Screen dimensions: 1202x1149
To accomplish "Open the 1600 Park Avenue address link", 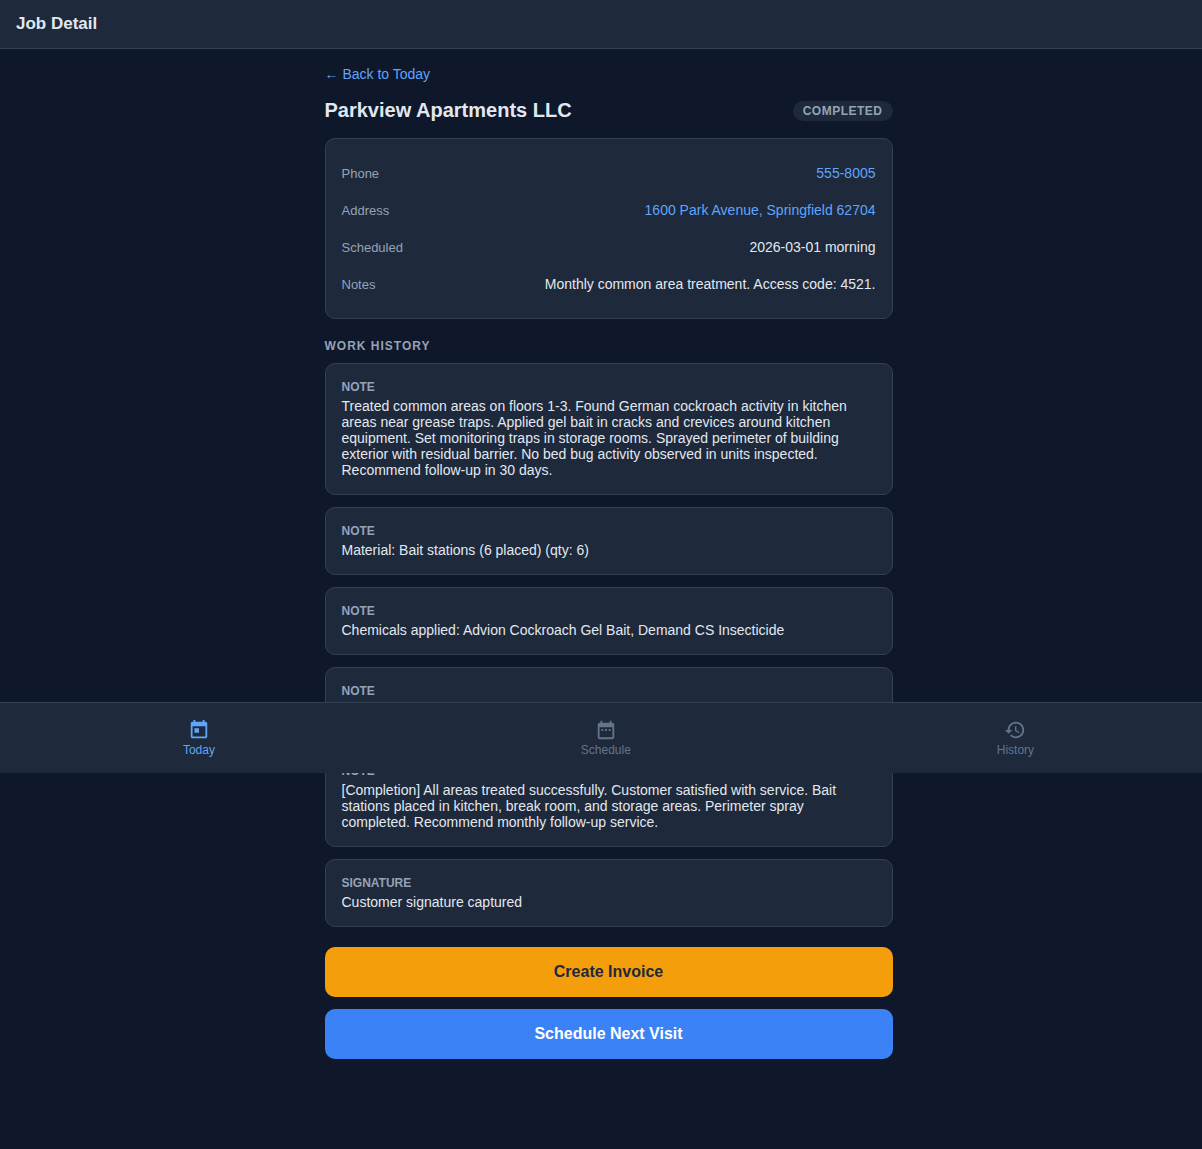I will coord(759,210).
